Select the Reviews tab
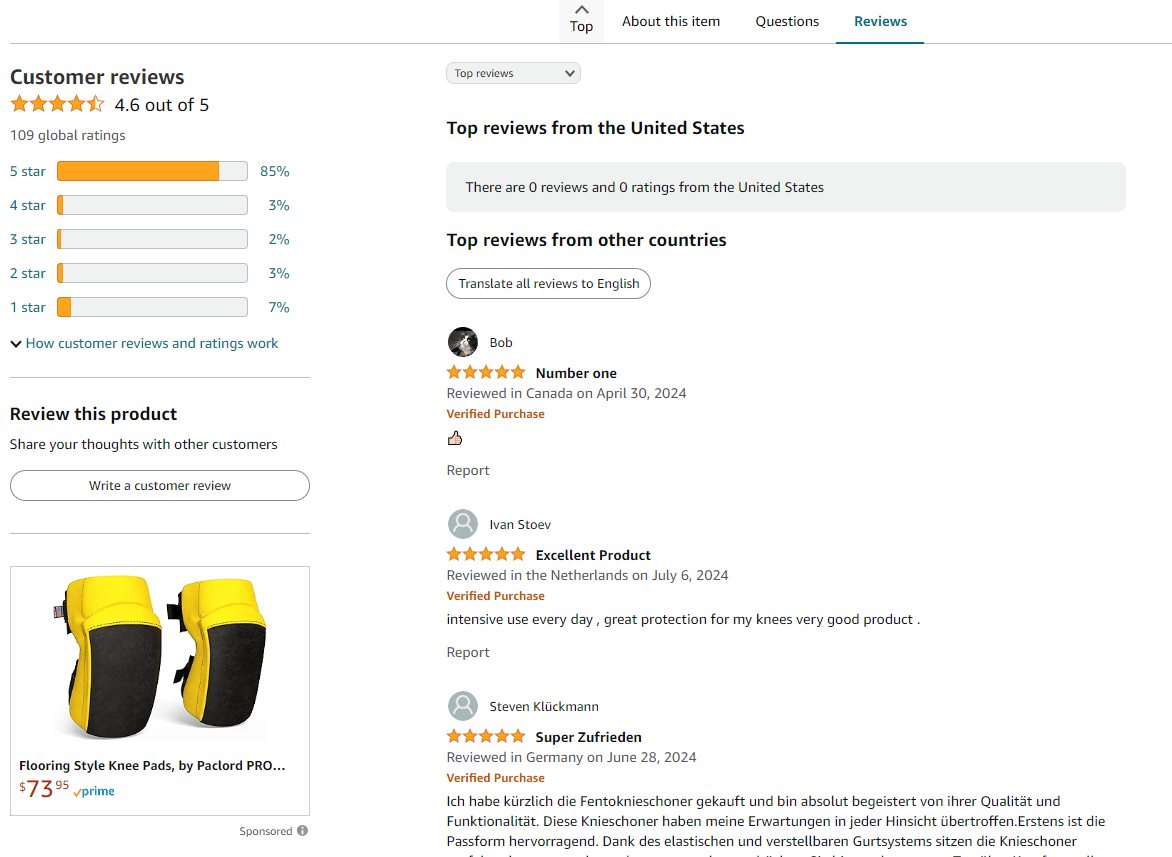Screen dimensions: 1172x857 [x=880, y=22]
